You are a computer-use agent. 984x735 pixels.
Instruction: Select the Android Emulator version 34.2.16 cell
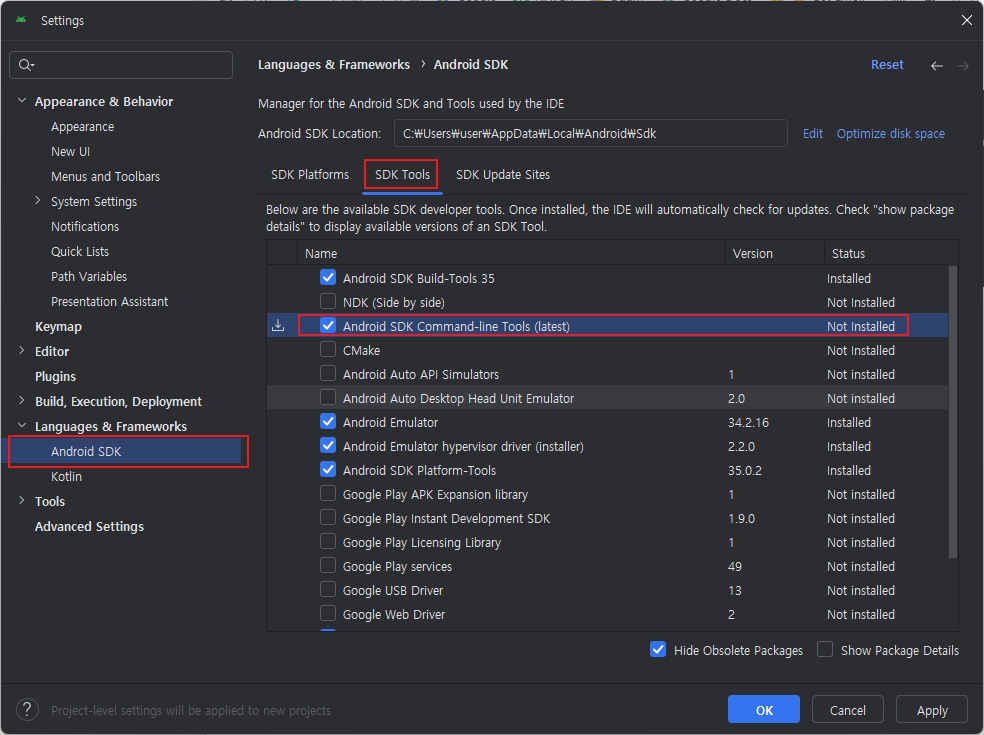point(748,422)
